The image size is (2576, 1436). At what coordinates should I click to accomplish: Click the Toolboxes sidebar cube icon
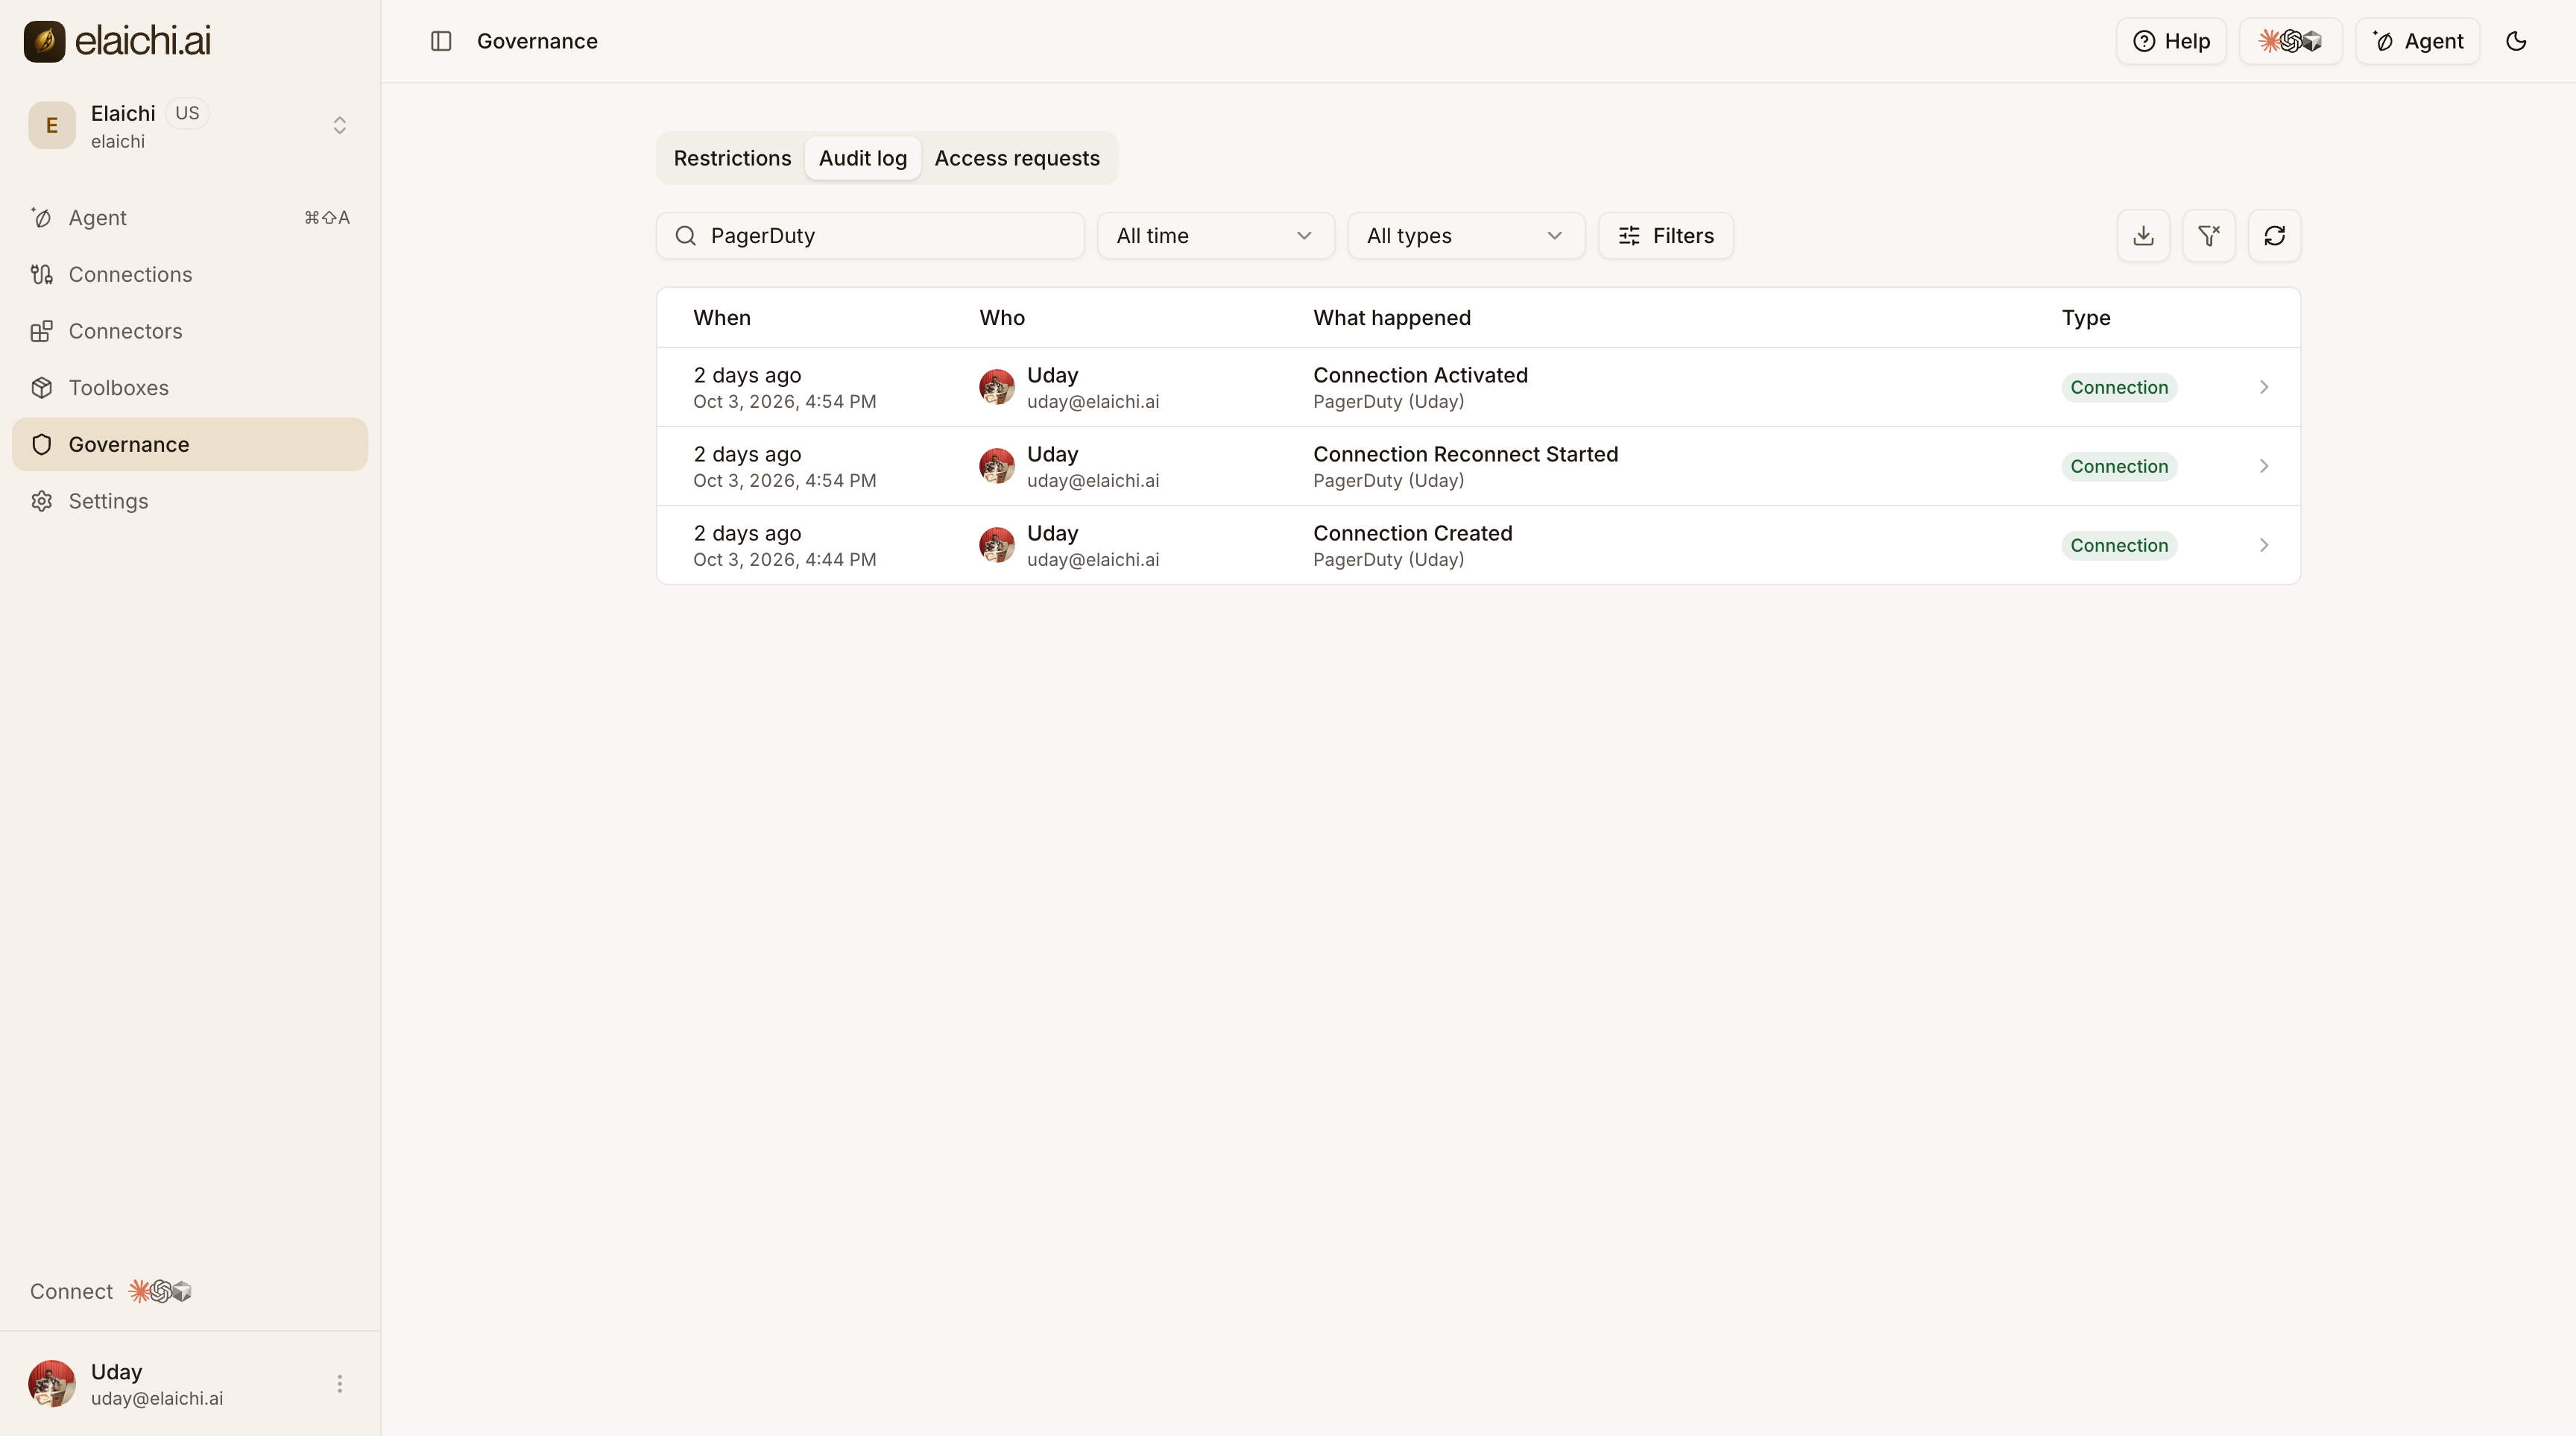coord(41,388)
